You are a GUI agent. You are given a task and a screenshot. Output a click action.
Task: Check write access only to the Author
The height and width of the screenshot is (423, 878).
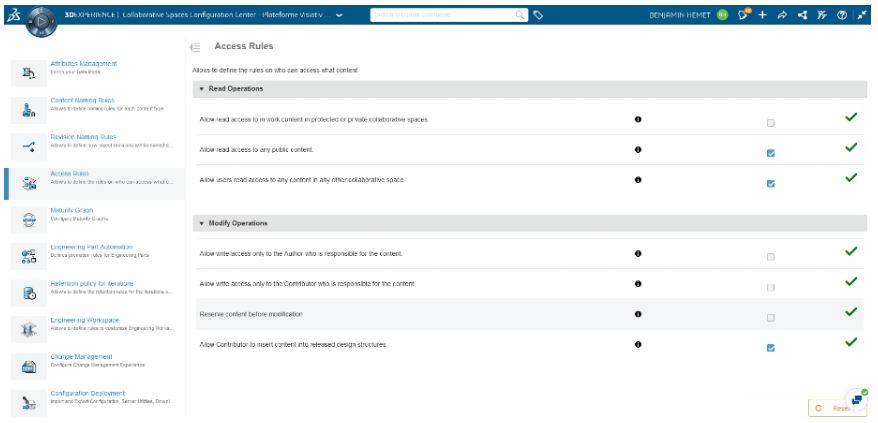[x=770, y=257]
